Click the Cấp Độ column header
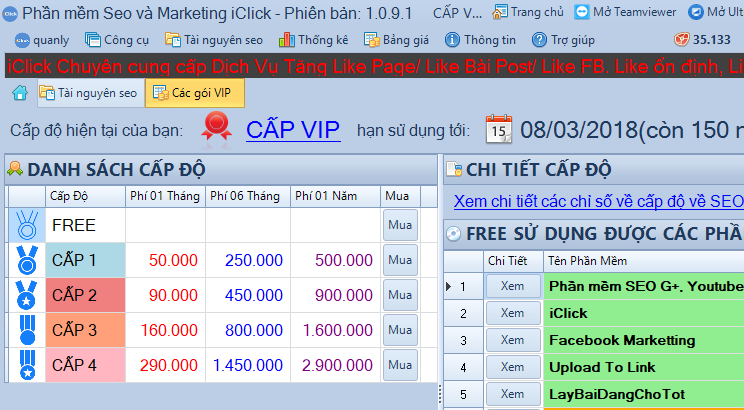Viewport: 744px width, 410px height. tap(85, 196)
